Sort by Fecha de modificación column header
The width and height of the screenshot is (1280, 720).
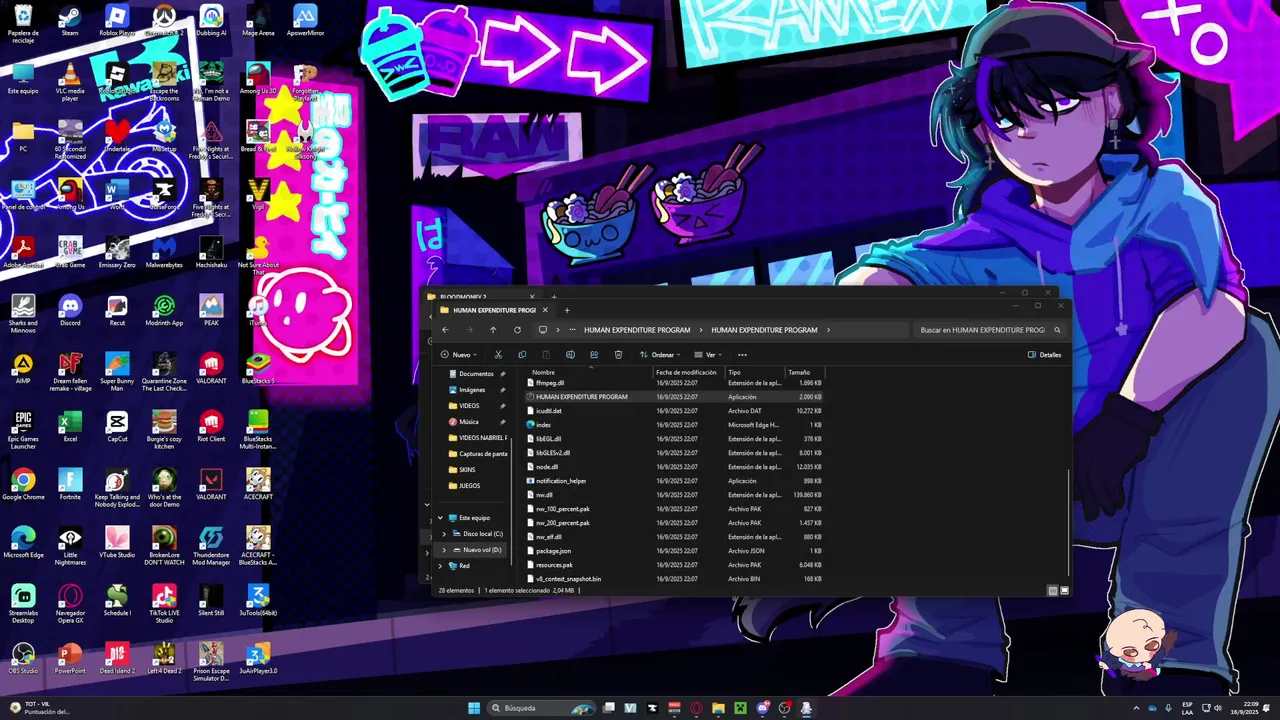click(x=688, y=372)
